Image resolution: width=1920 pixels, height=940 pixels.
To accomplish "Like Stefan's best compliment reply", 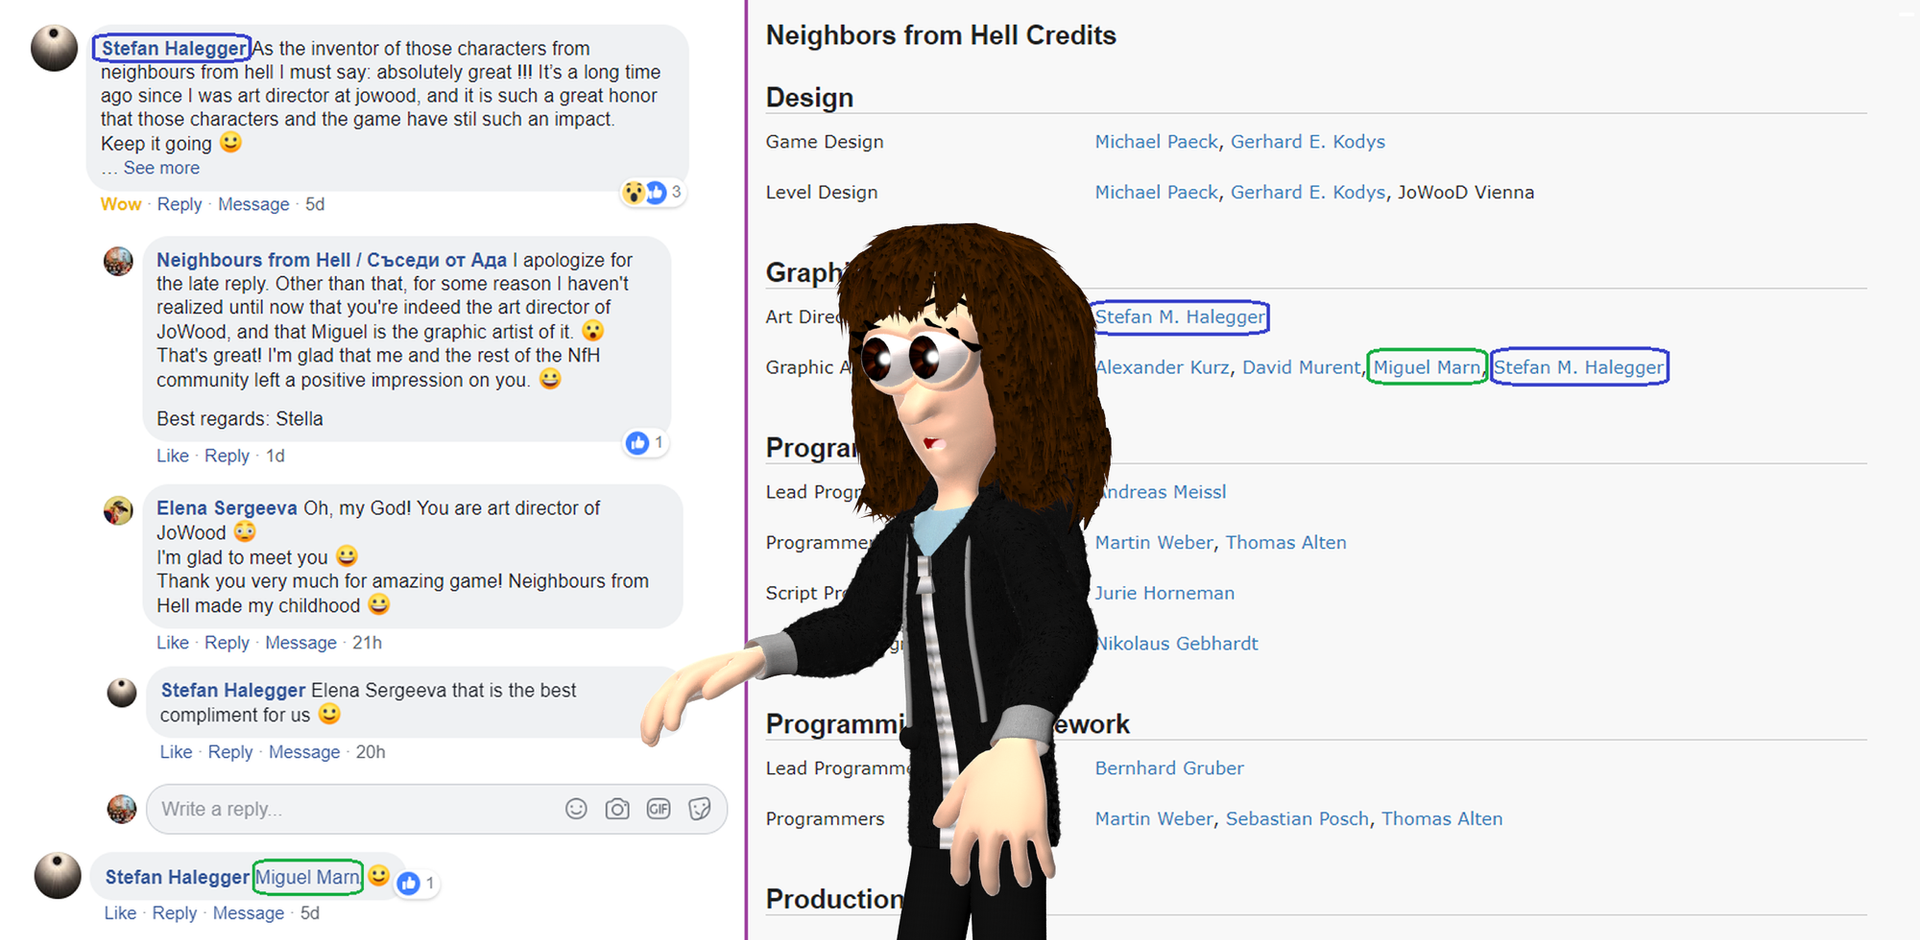I will click(176, 752).
